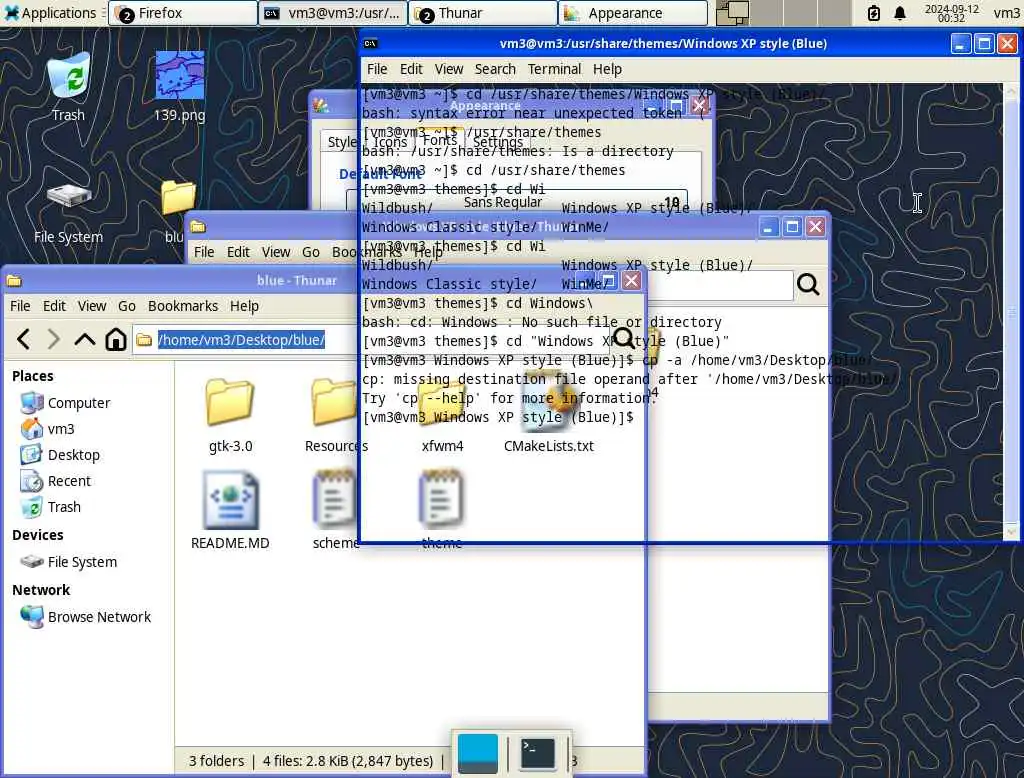1024x778 pixels.
Task: Go to parent folder with the up arrow
Action: tap(84, 339)
